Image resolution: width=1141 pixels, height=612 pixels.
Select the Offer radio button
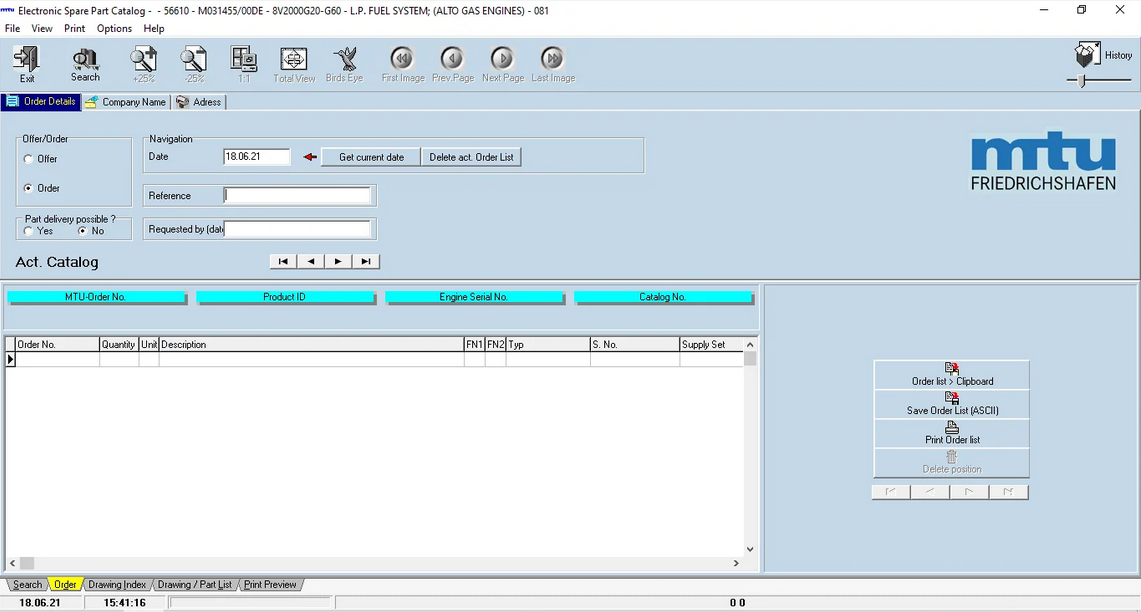point(29,159)
